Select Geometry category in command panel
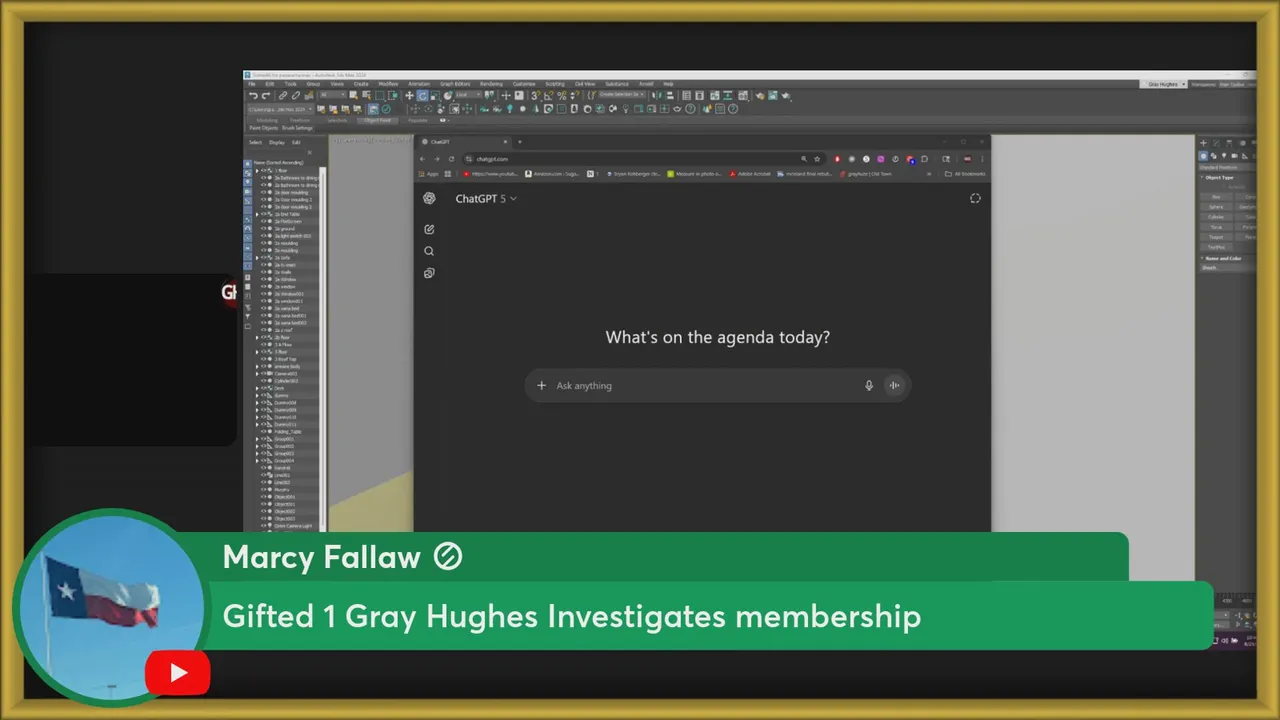The image size is (1280, 720). point(1203,156)
